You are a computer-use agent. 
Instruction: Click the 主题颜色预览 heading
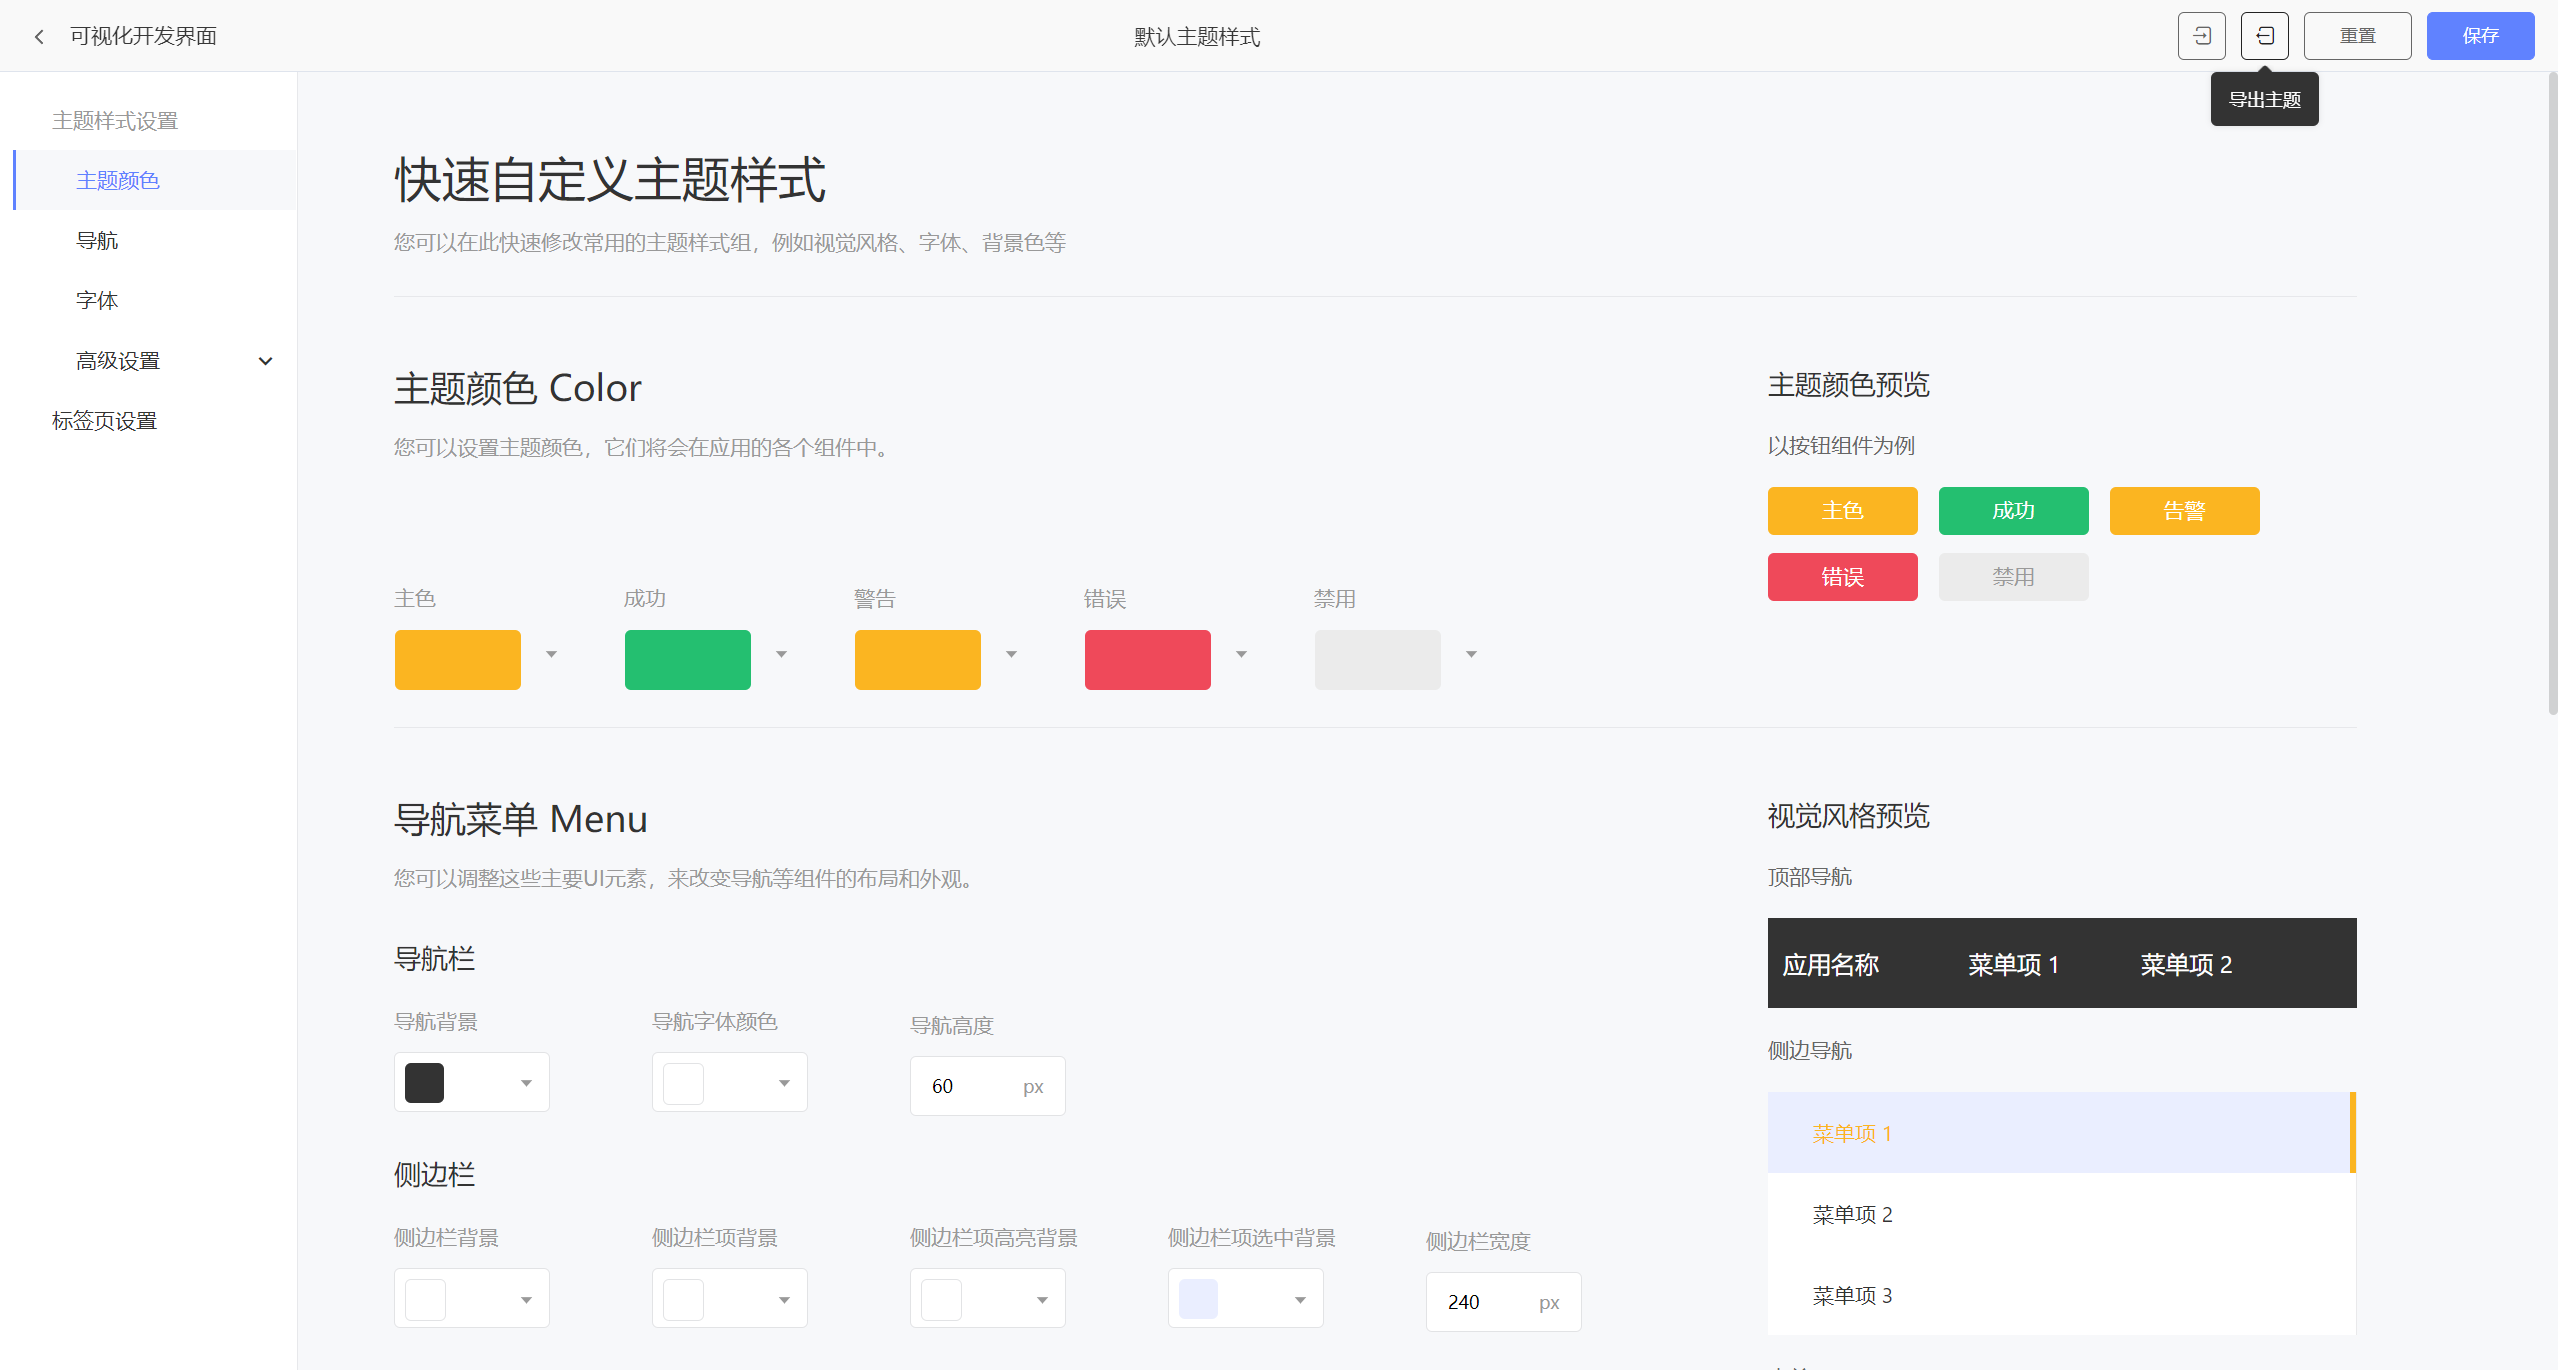[x=1848, y=385]
